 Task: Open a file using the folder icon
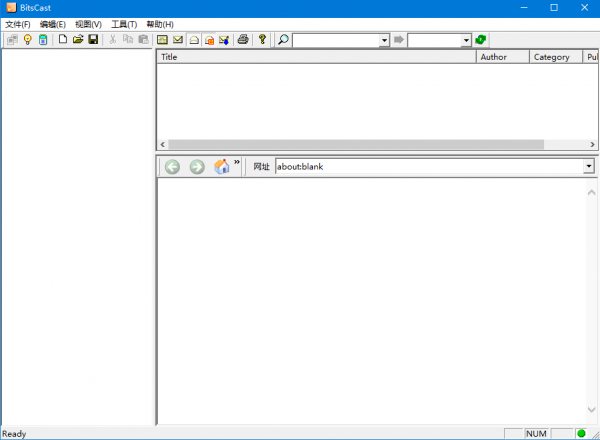(x=78, y=39)
